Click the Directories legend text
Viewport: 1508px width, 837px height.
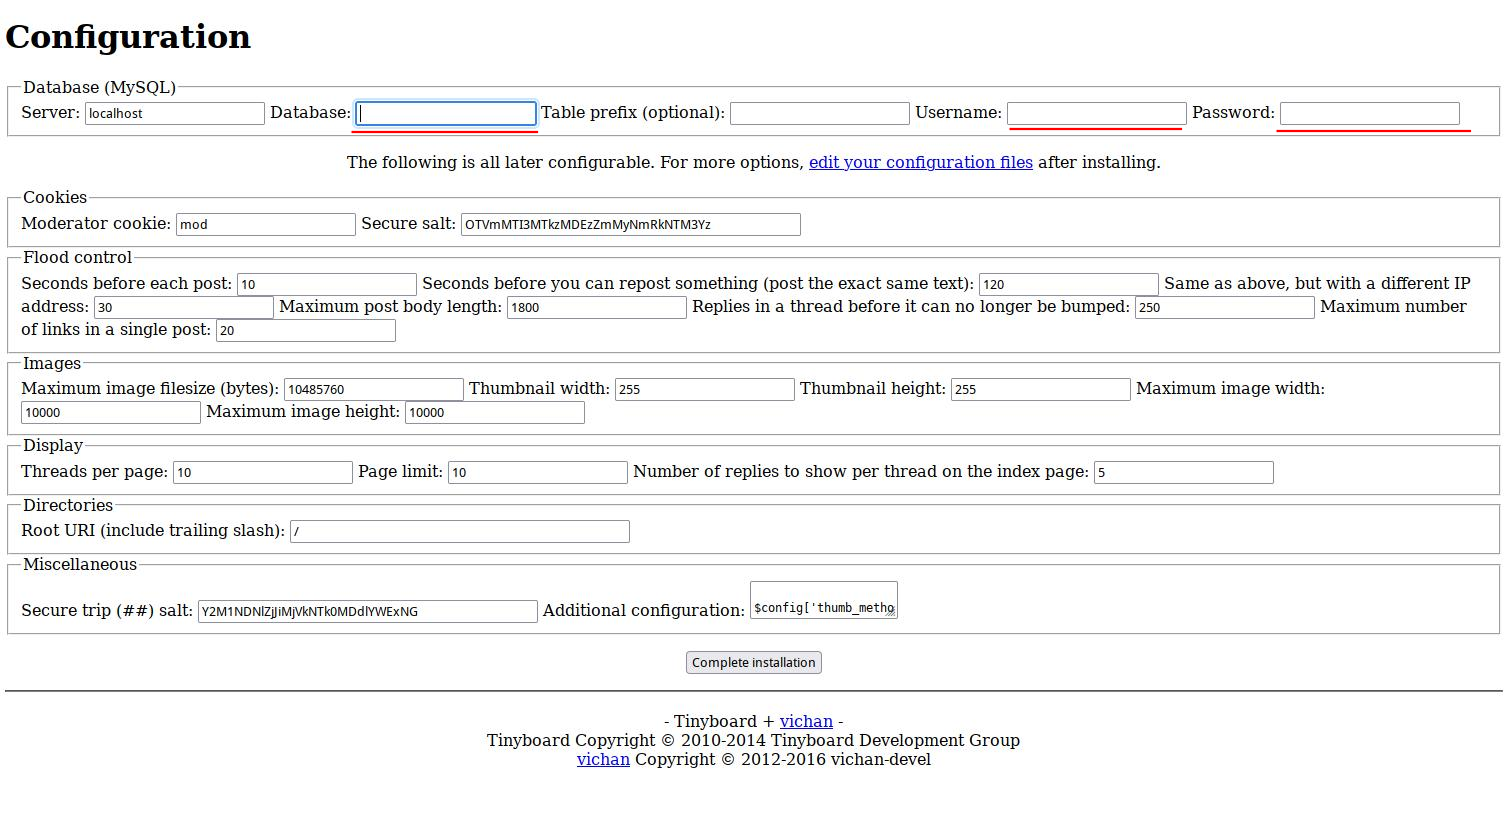pos(68,505)
